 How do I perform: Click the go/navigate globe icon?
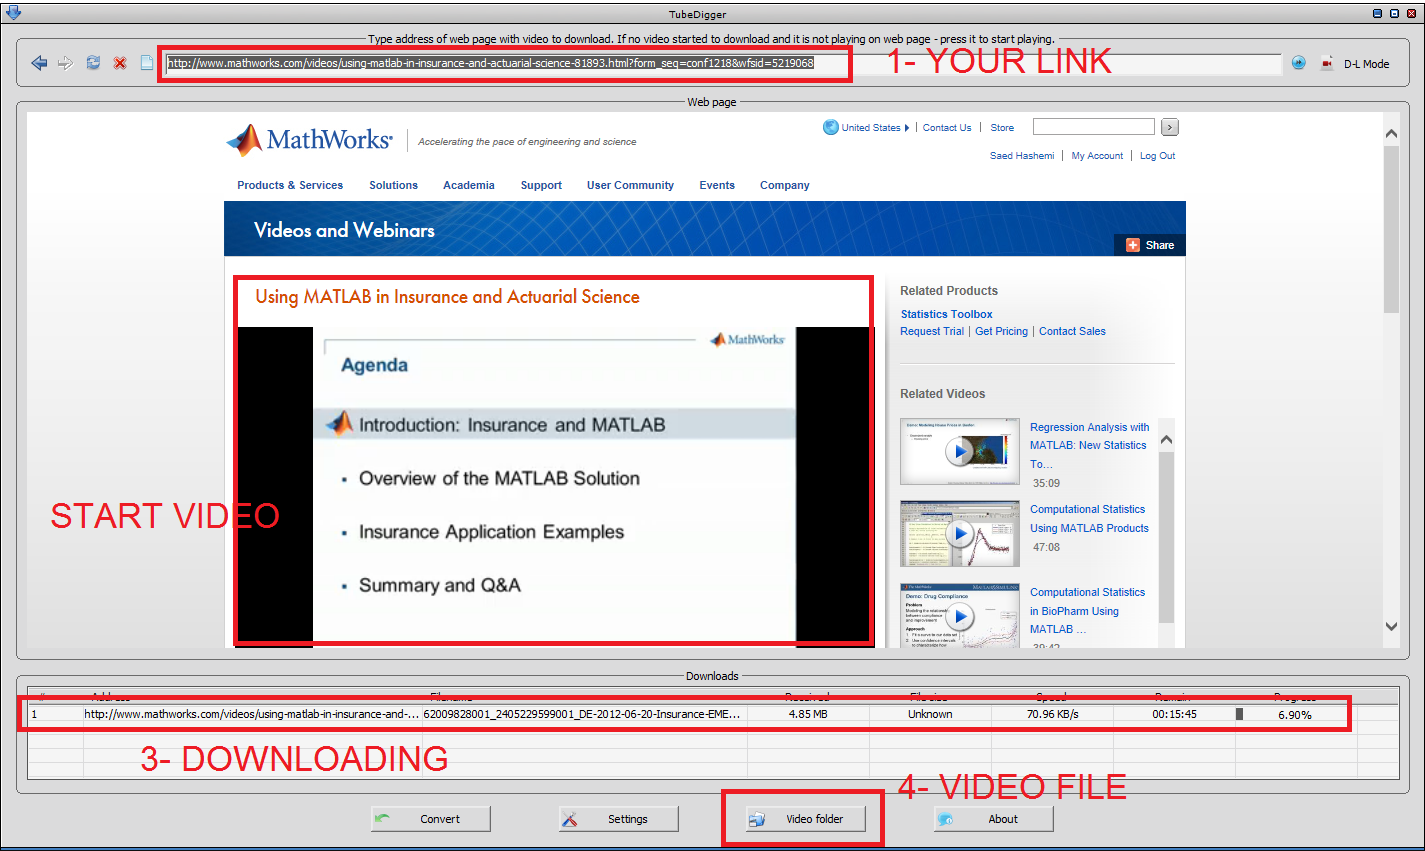(1298, 62)
